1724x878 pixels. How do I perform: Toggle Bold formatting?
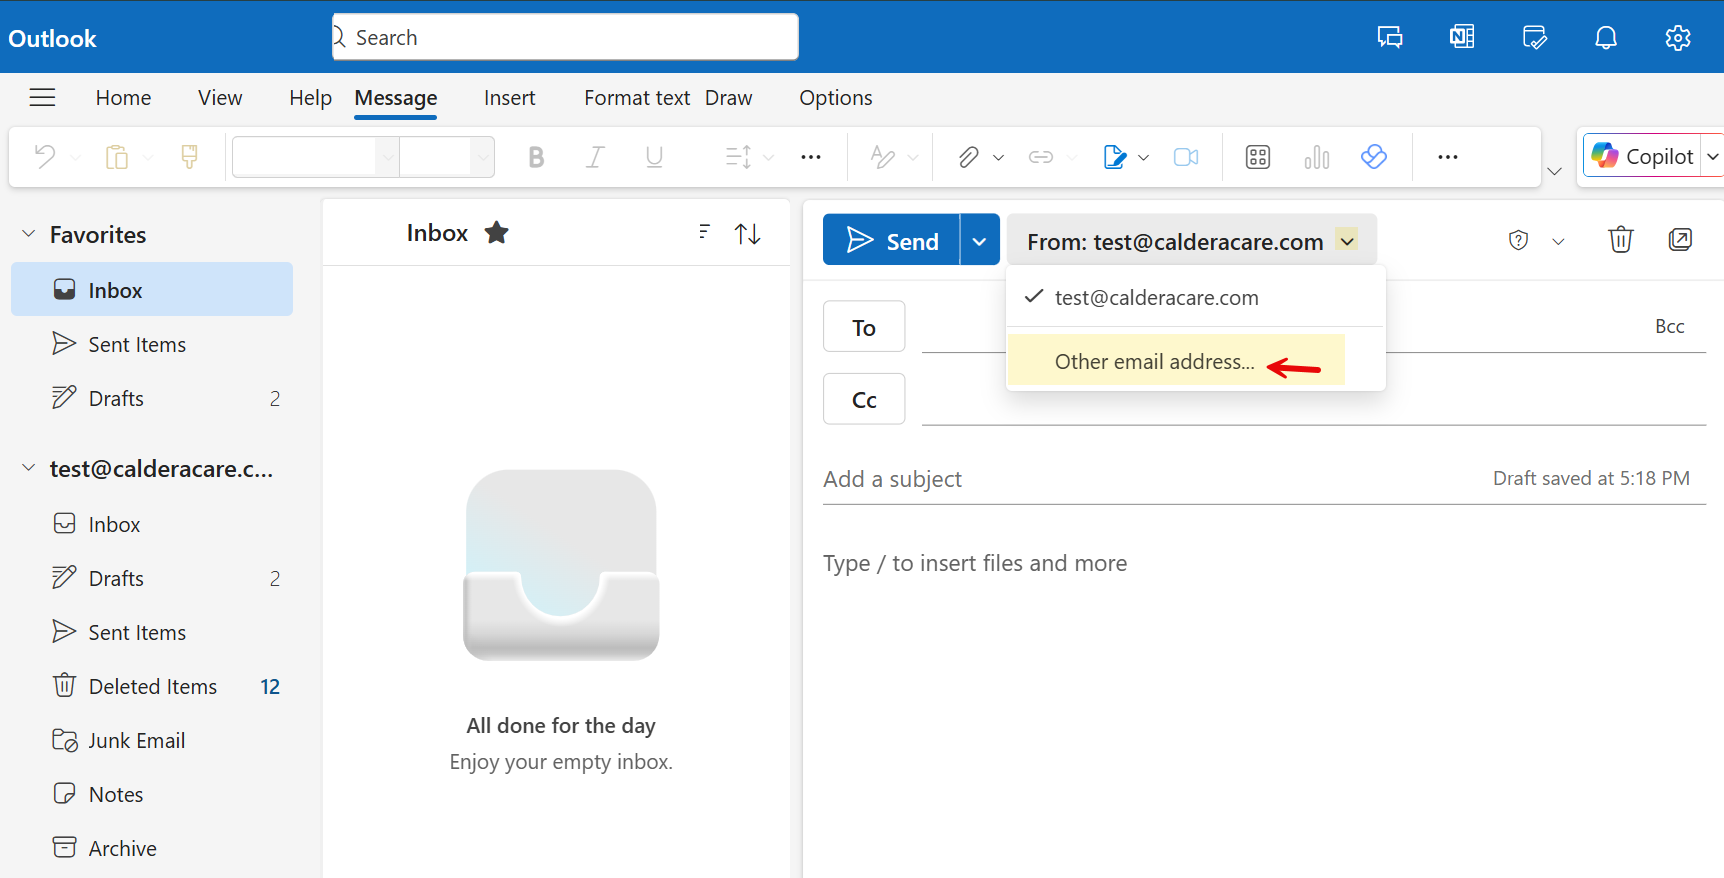point(536,157)
